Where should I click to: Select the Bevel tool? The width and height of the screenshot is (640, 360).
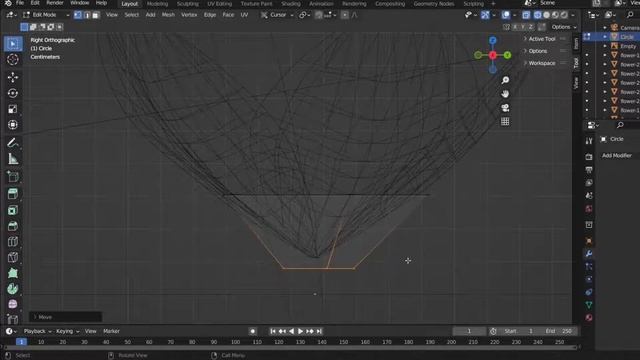point(13,226)
